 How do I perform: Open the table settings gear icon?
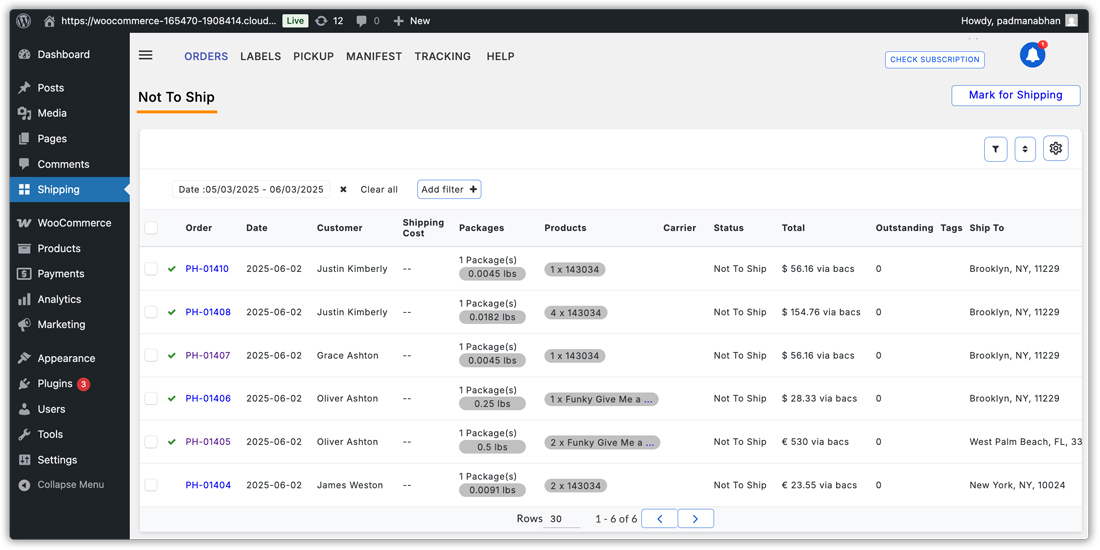(1056, 148)
